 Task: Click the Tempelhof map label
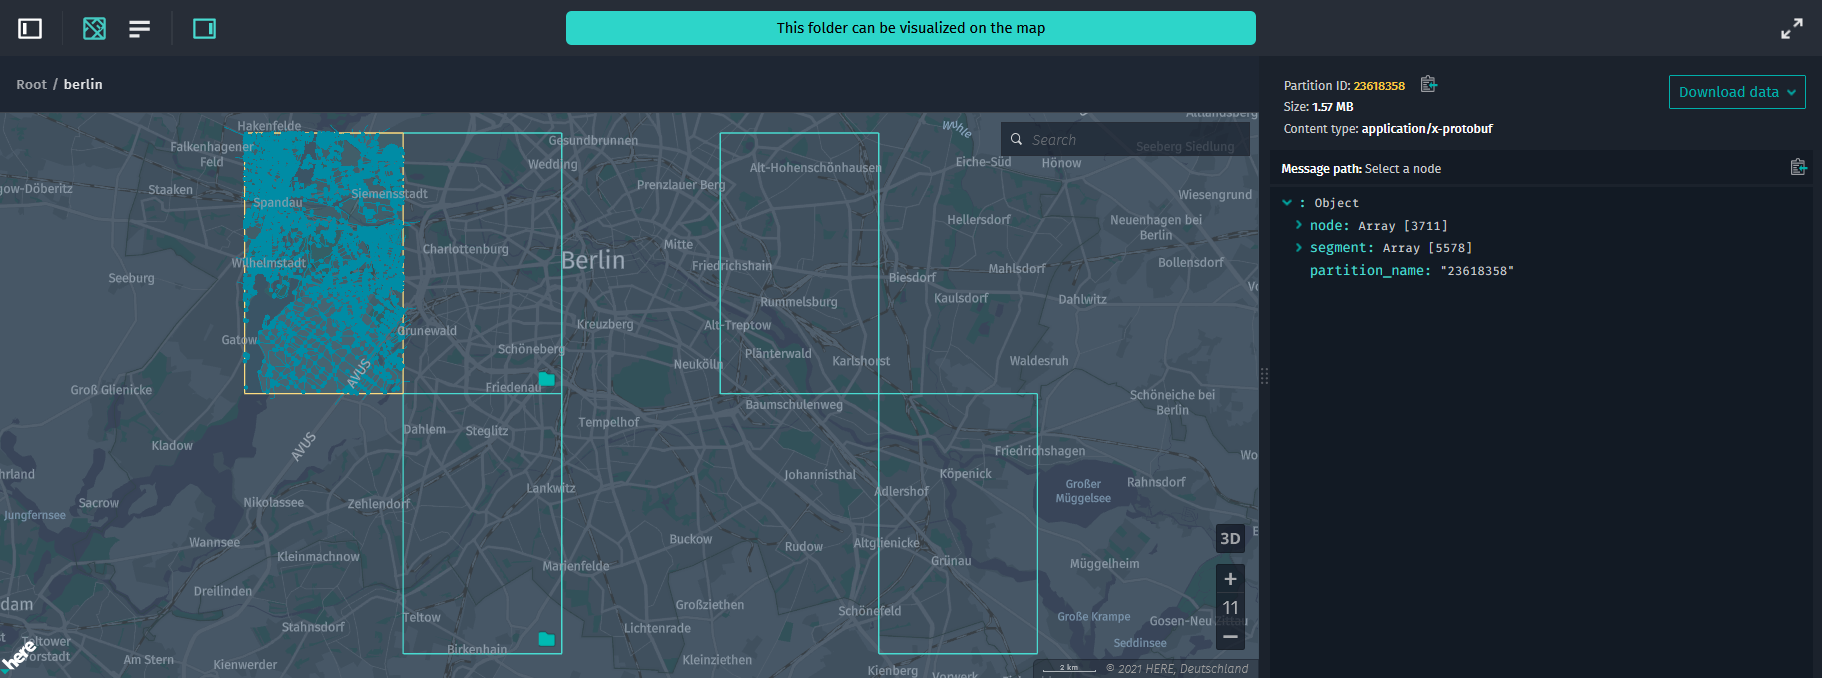click(x=608, y=422)
